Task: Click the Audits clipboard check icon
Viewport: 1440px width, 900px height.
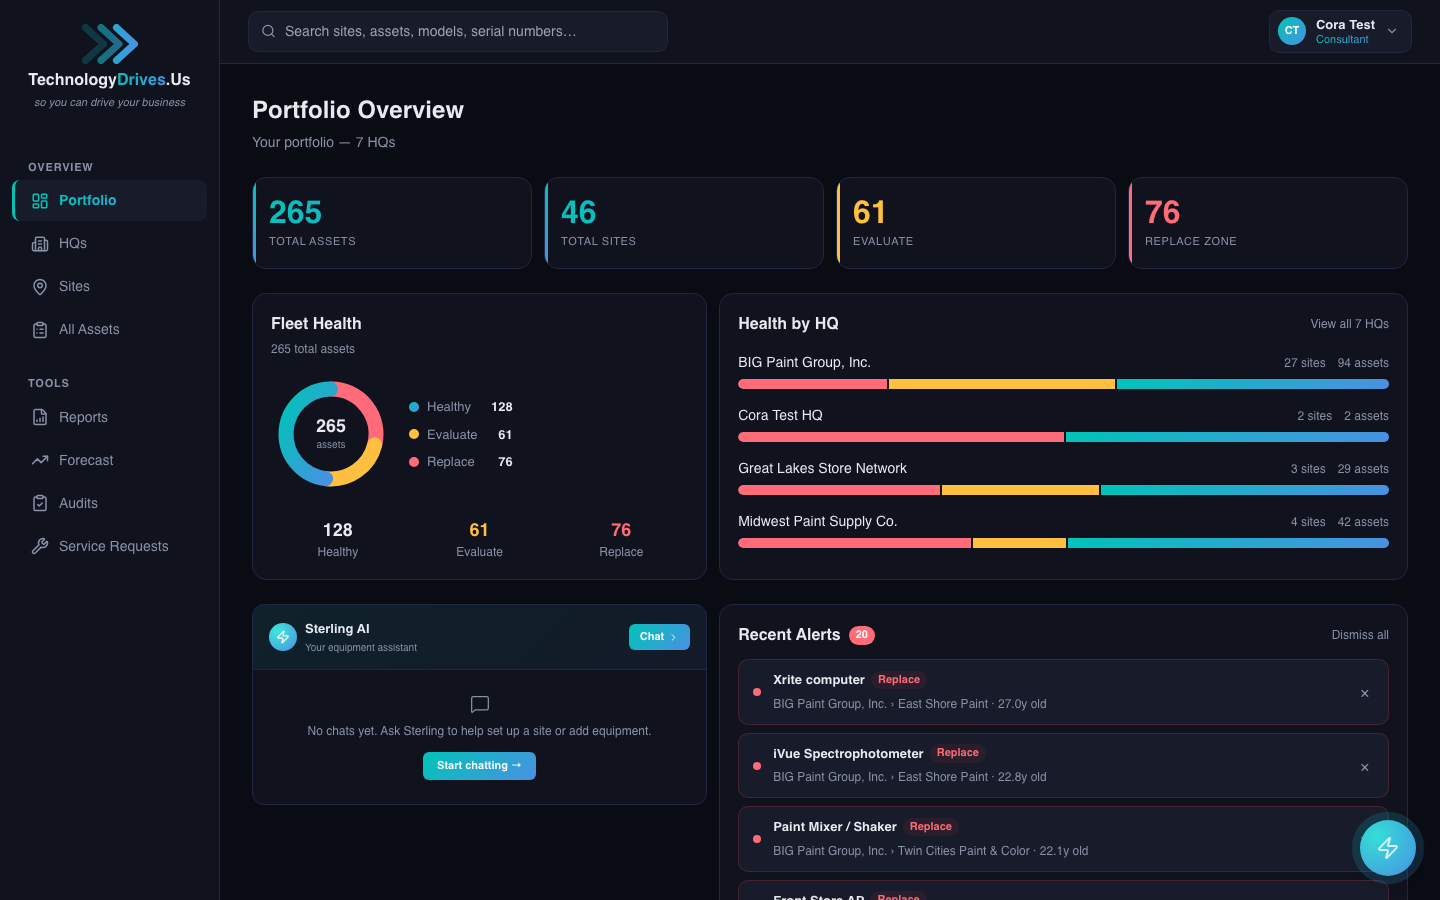Action: click(x=40, y=504)
